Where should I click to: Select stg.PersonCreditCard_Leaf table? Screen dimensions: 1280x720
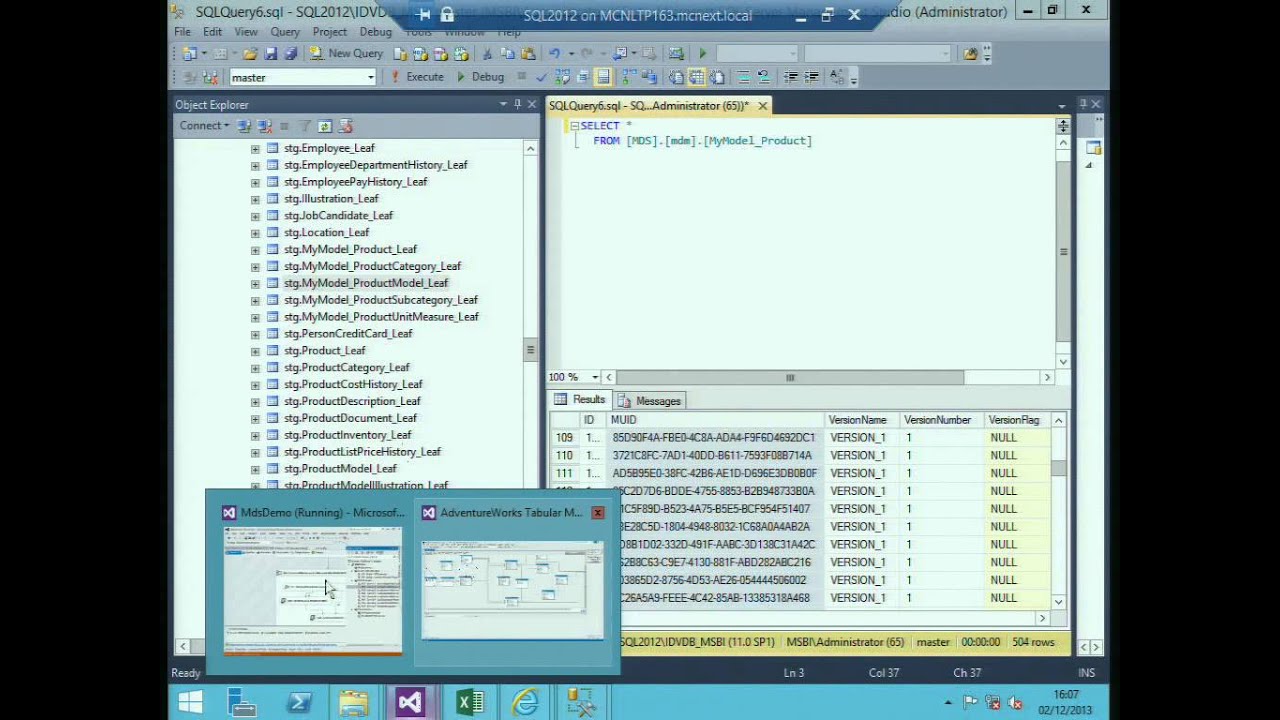[x=348, y=334]
